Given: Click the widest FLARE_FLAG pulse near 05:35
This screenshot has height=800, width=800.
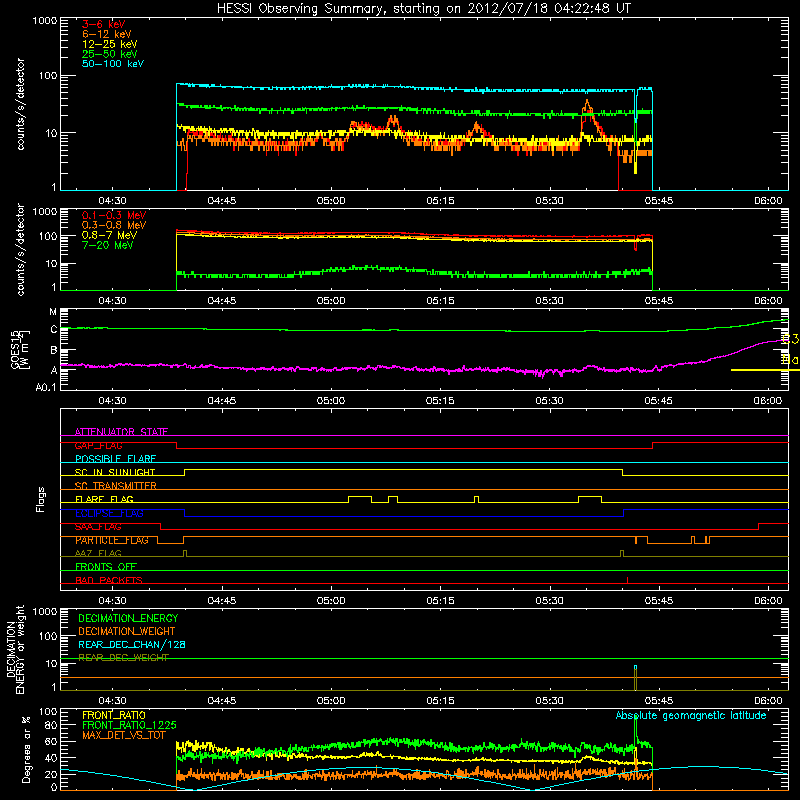Looking at the screenshot, I should tap(590, 499).
